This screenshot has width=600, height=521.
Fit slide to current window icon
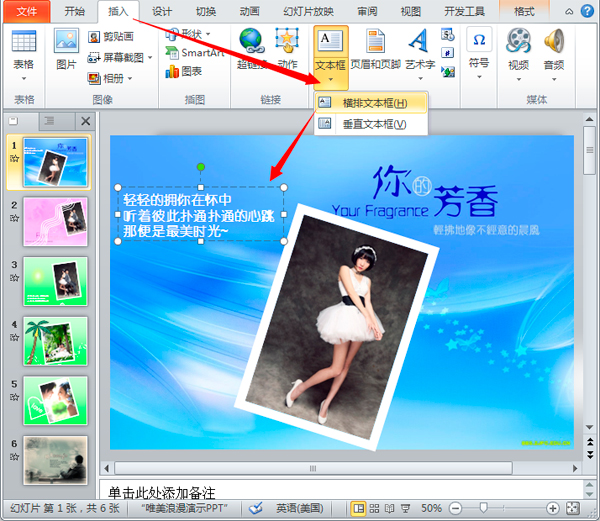pyautogui.click(x=573, y=508)
